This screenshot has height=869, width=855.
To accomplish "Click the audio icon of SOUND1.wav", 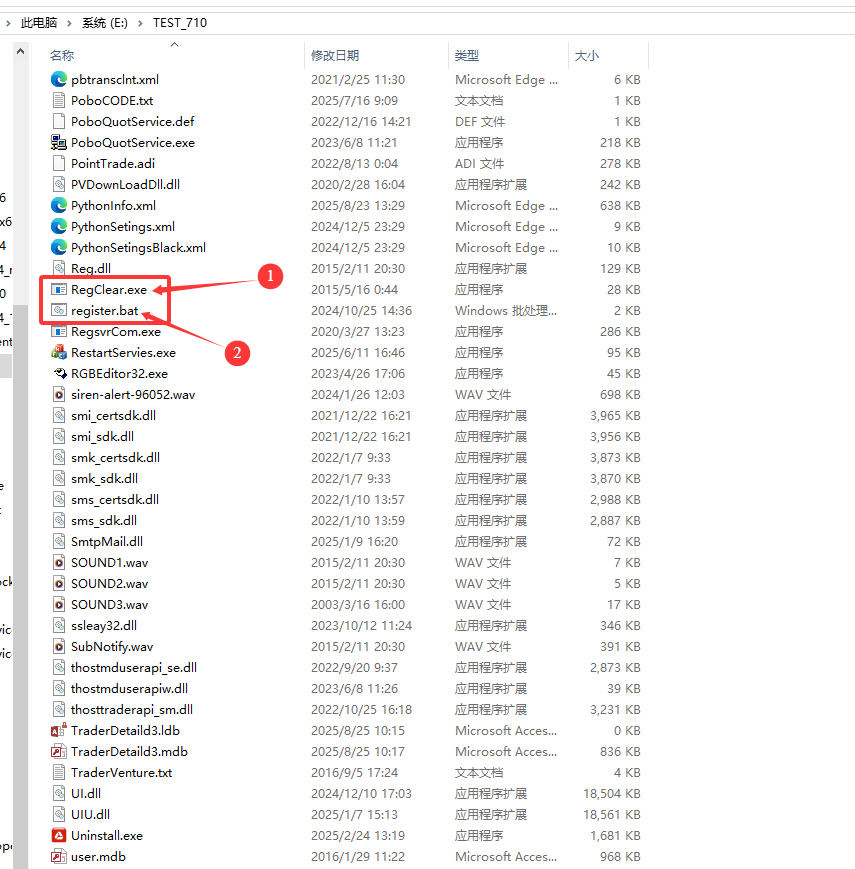I will [59, 563].
